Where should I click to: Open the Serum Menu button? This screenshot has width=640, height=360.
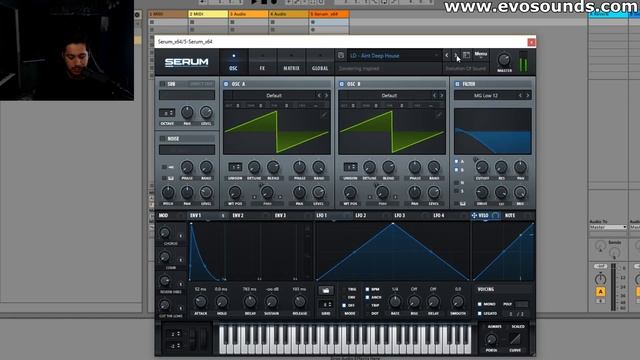481,55
